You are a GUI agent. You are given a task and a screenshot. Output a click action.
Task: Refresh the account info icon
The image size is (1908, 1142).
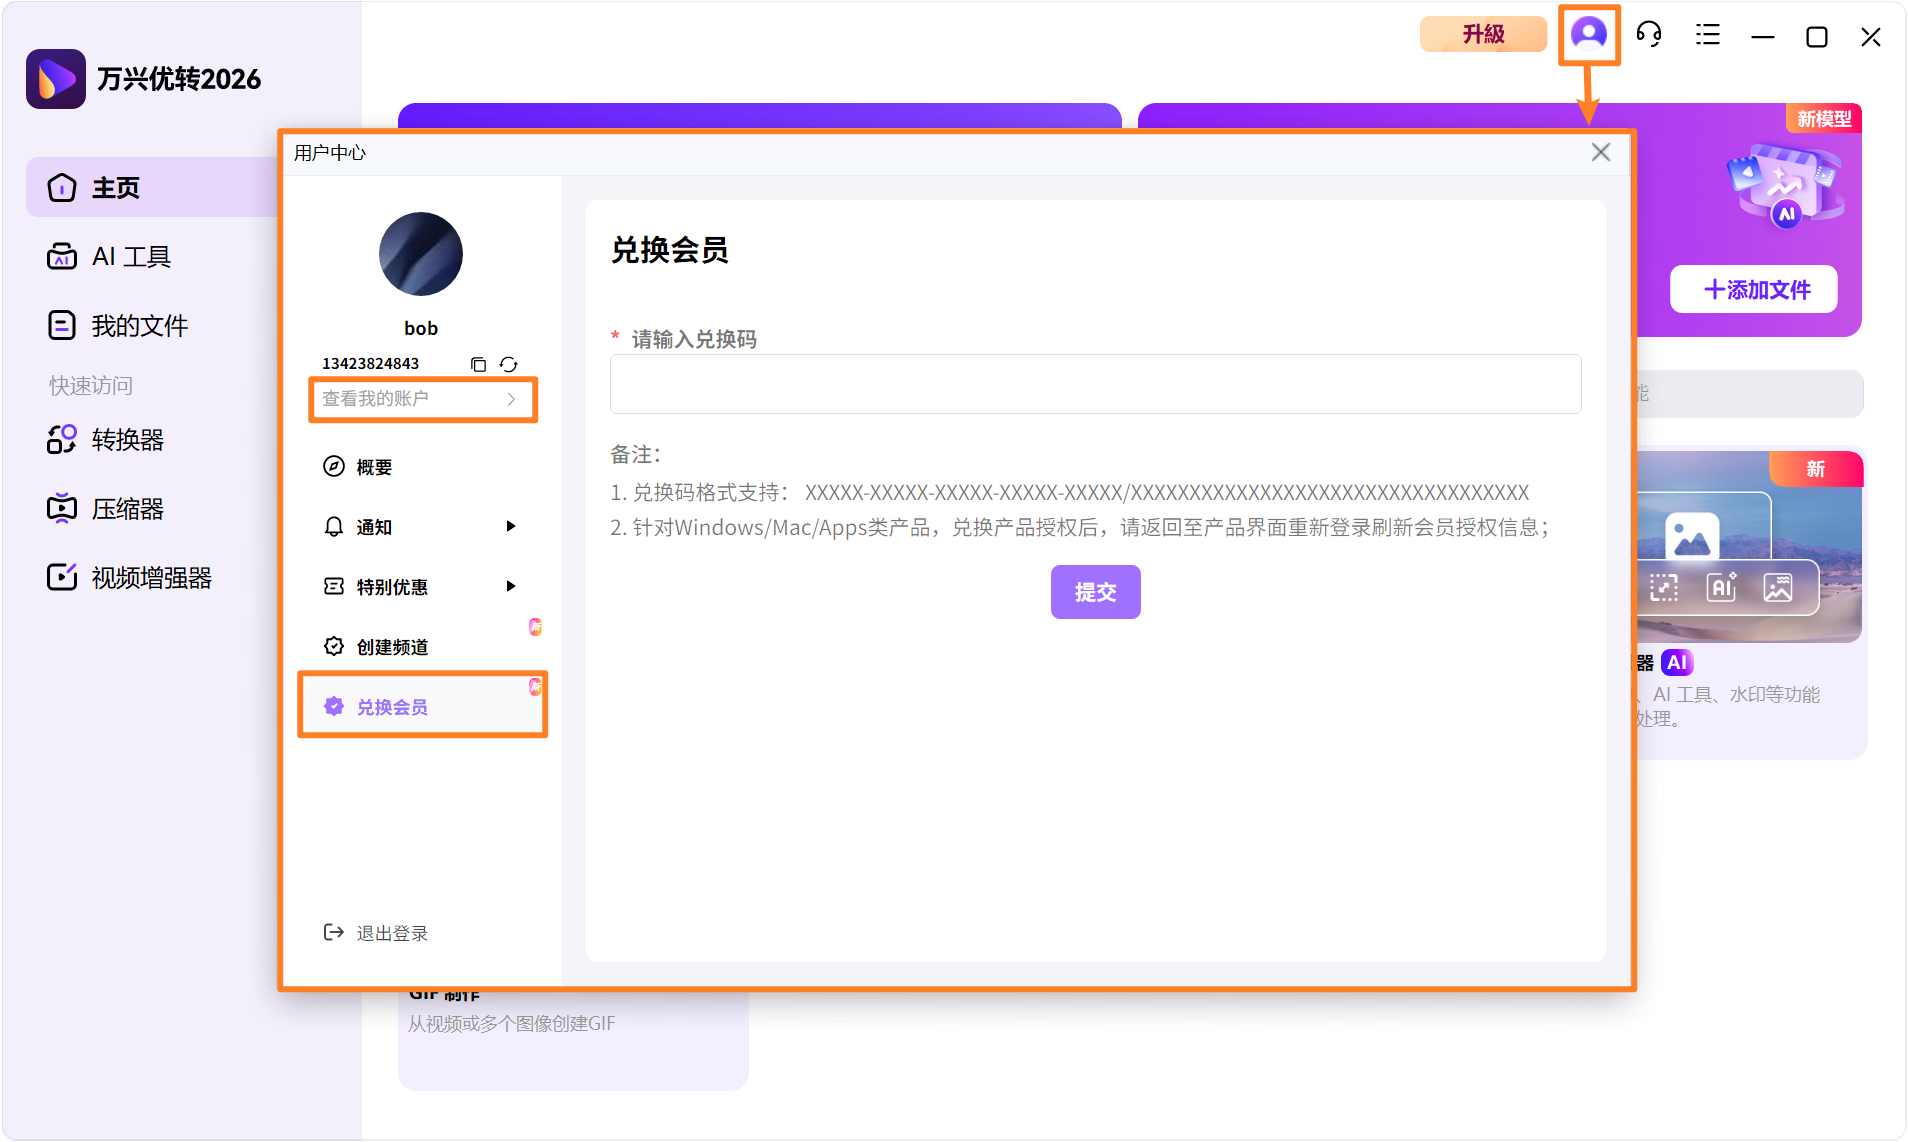pos(509,364)
